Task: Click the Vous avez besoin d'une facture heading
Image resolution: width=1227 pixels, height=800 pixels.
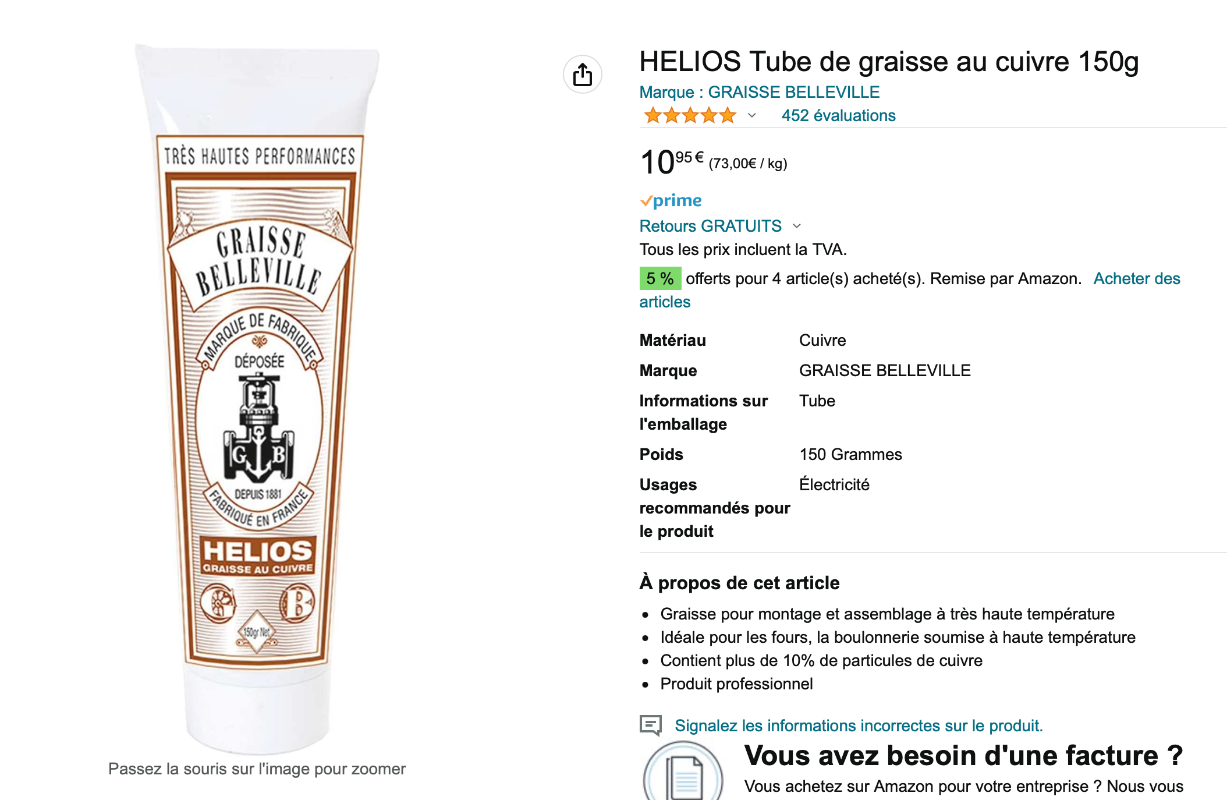Action: [x=964, y=755]
